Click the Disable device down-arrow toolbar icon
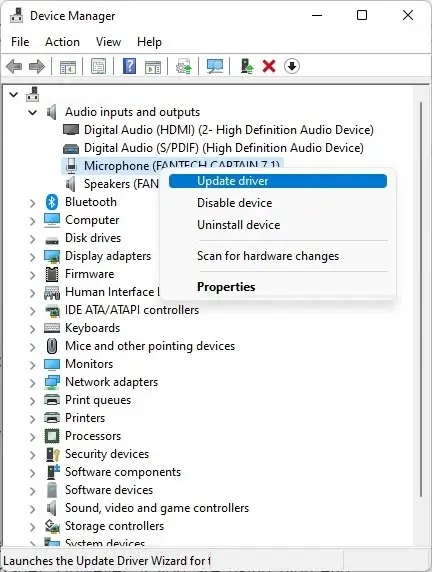The width and height of the screenshot is (432, 572). point(292,66)
